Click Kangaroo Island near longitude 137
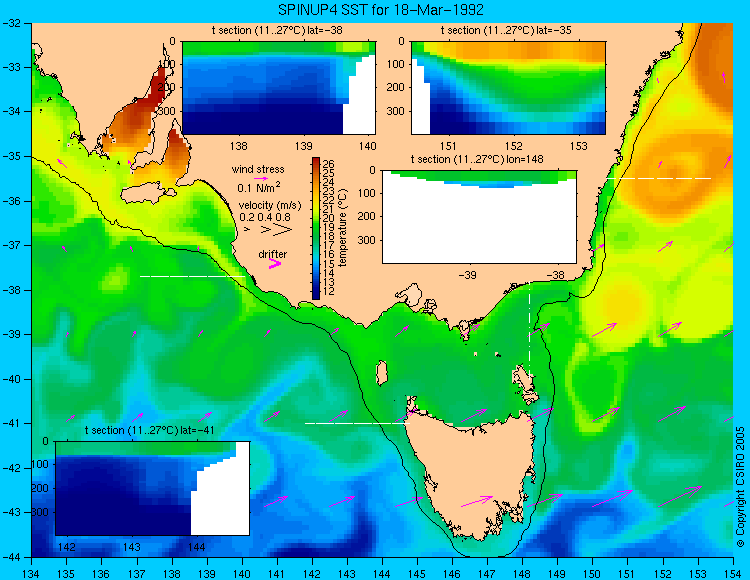The image size is (750, 580). 146,194
